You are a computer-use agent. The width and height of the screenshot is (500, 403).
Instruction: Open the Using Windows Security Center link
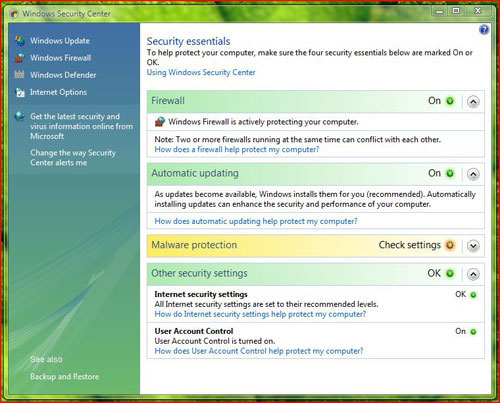point(201,72)
